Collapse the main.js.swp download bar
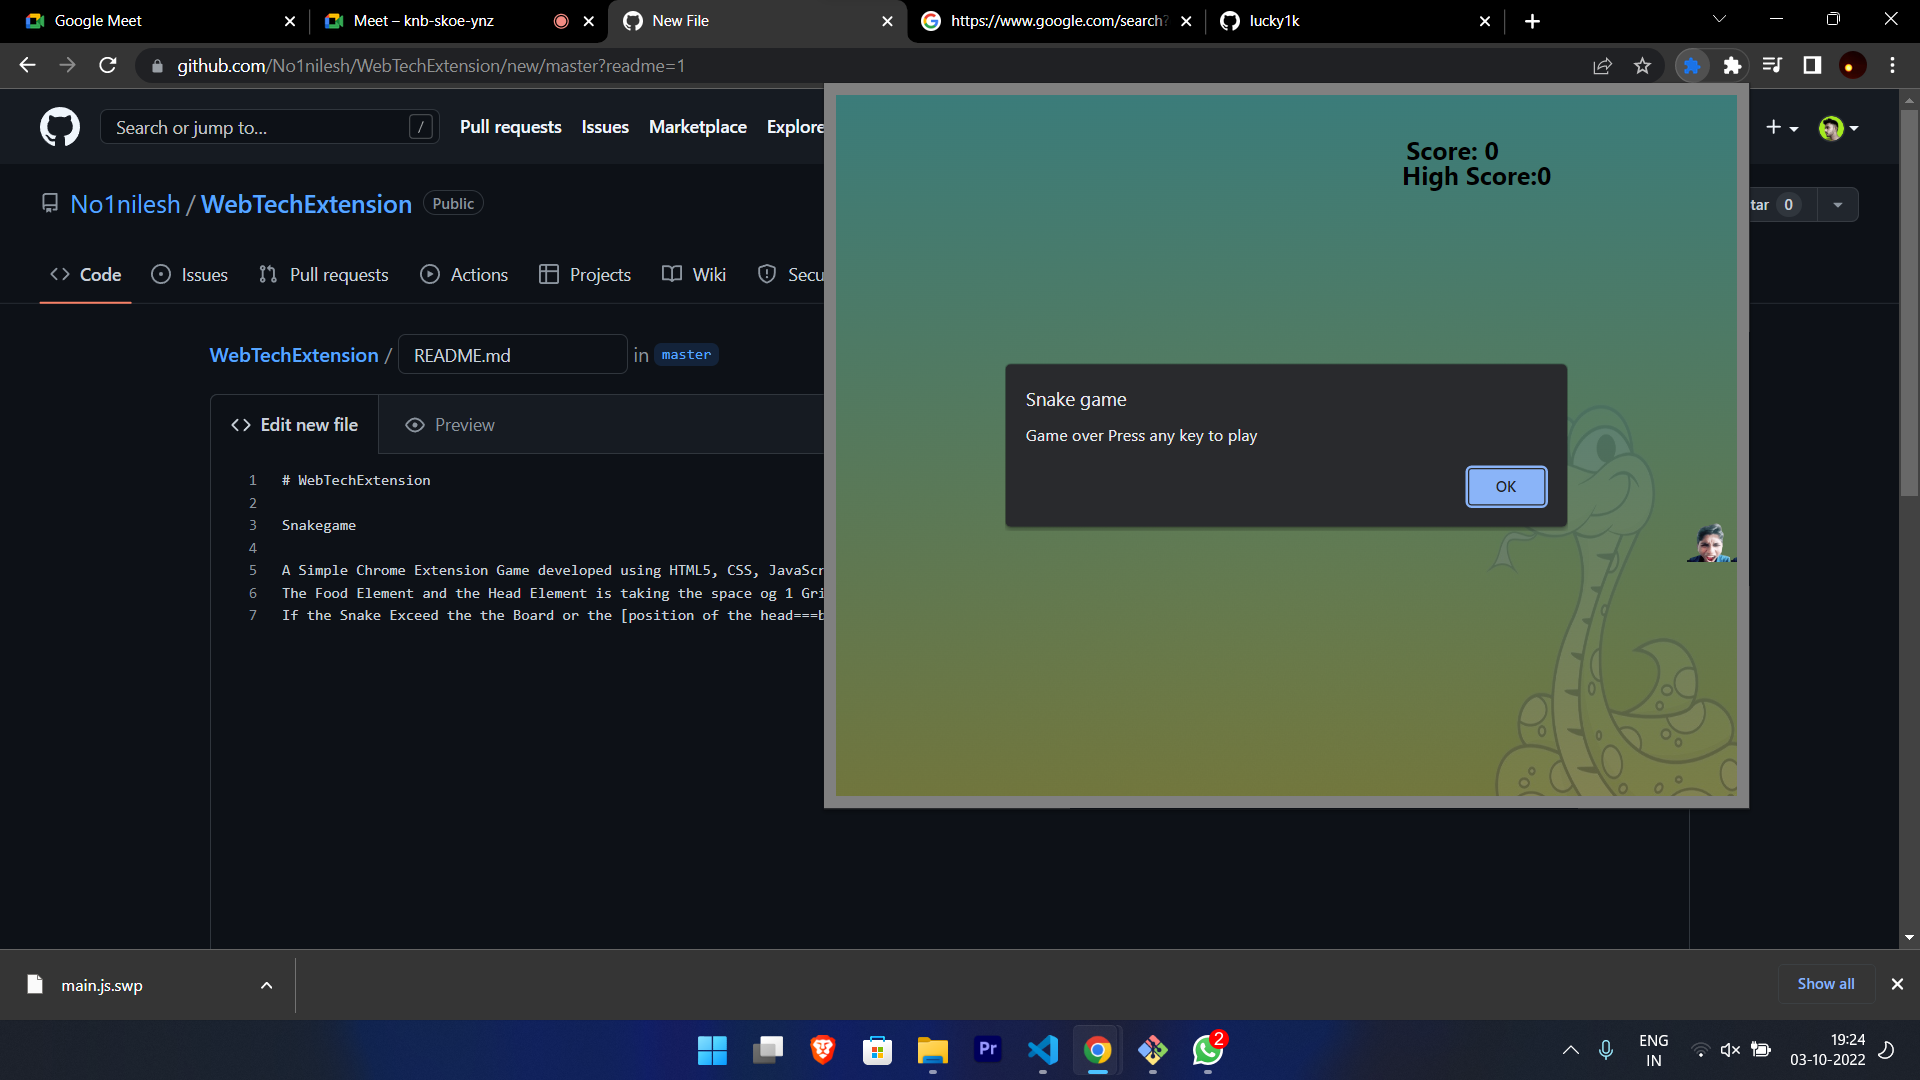1920x1080 pixels. [266, 985]
